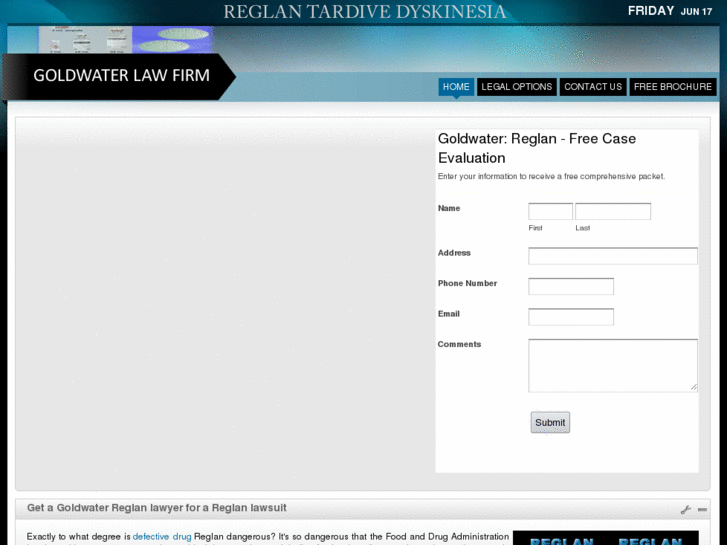Focus the First name input field

click(550, 212)
